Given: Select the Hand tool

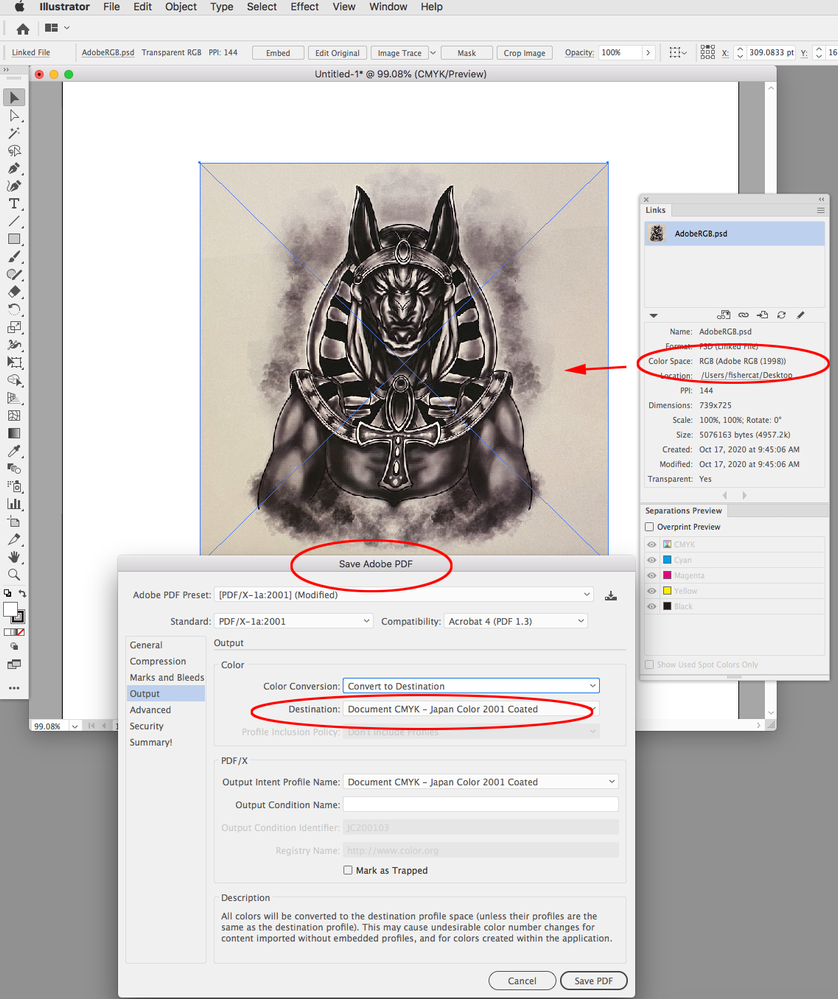Looking at the screenshot, I should click(14, 557).
